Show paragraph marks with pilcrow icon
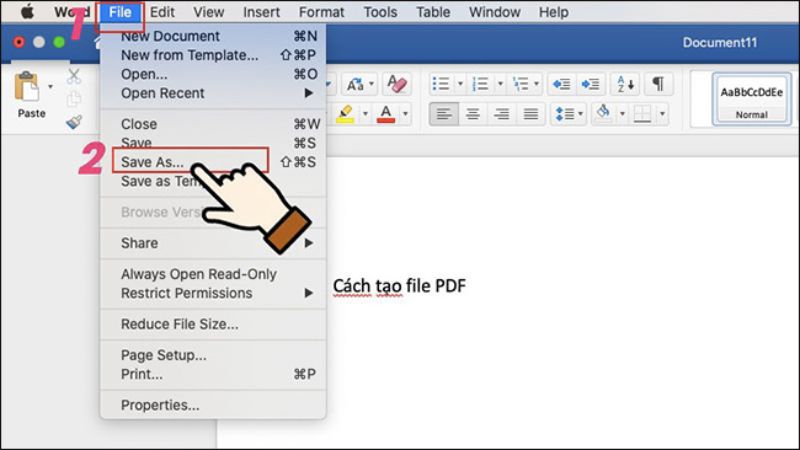The image size is (800, 450). point(658,84)
